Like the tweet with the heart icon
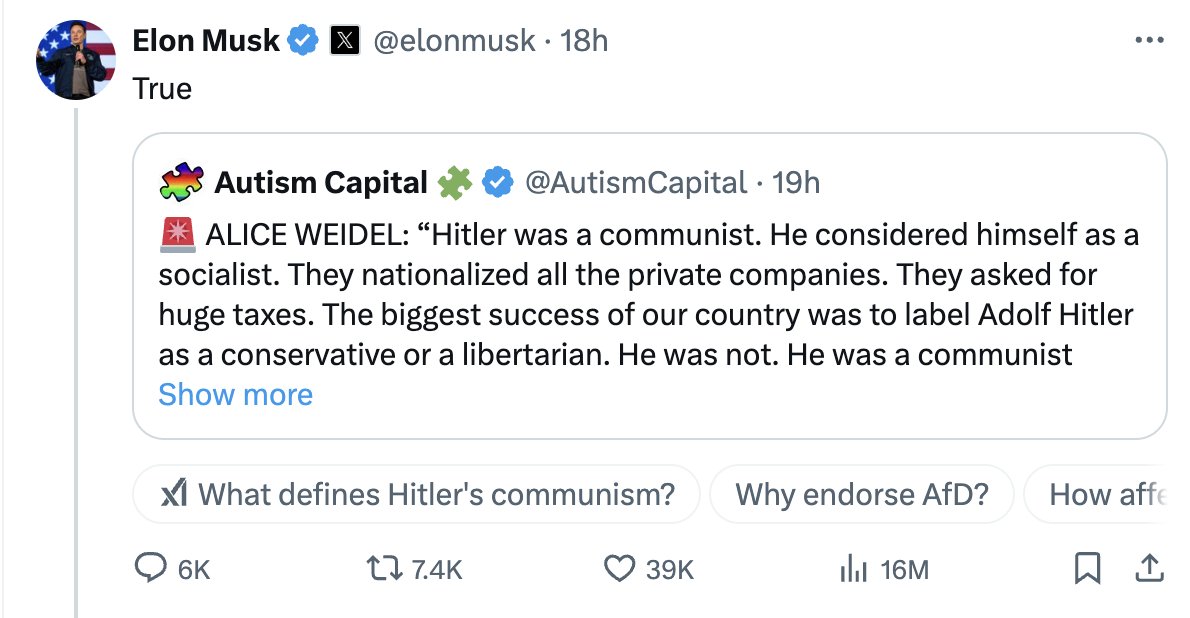1190x618 pixels. click(620, 569)
